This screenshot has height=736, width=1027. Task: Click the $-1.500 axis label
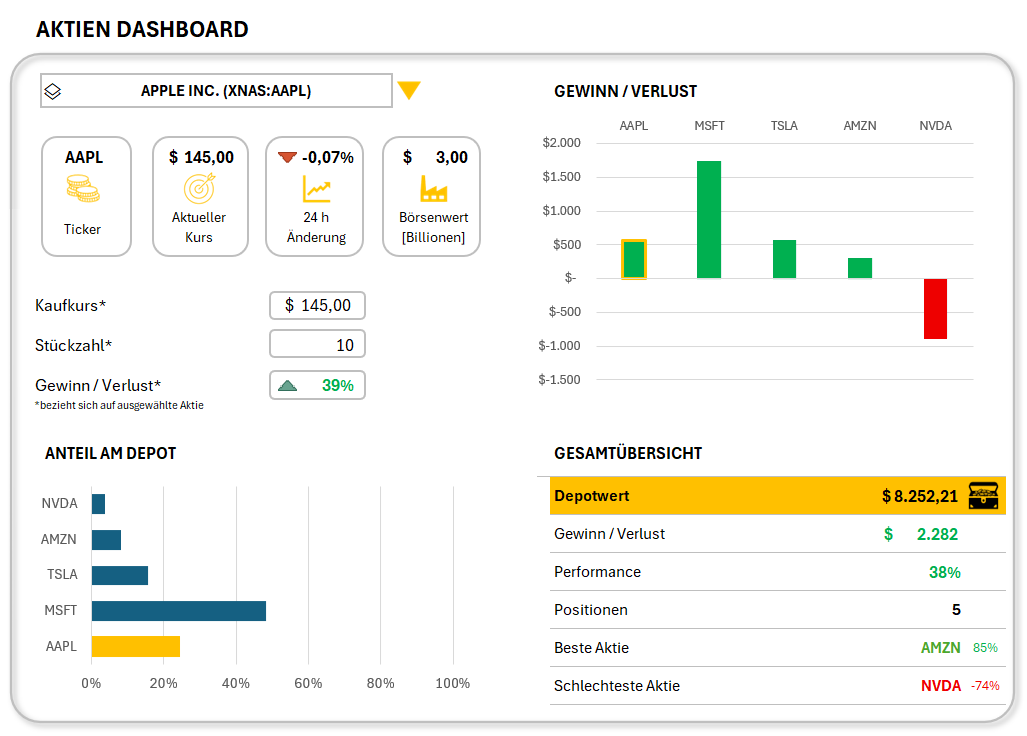tap(559, 380)
